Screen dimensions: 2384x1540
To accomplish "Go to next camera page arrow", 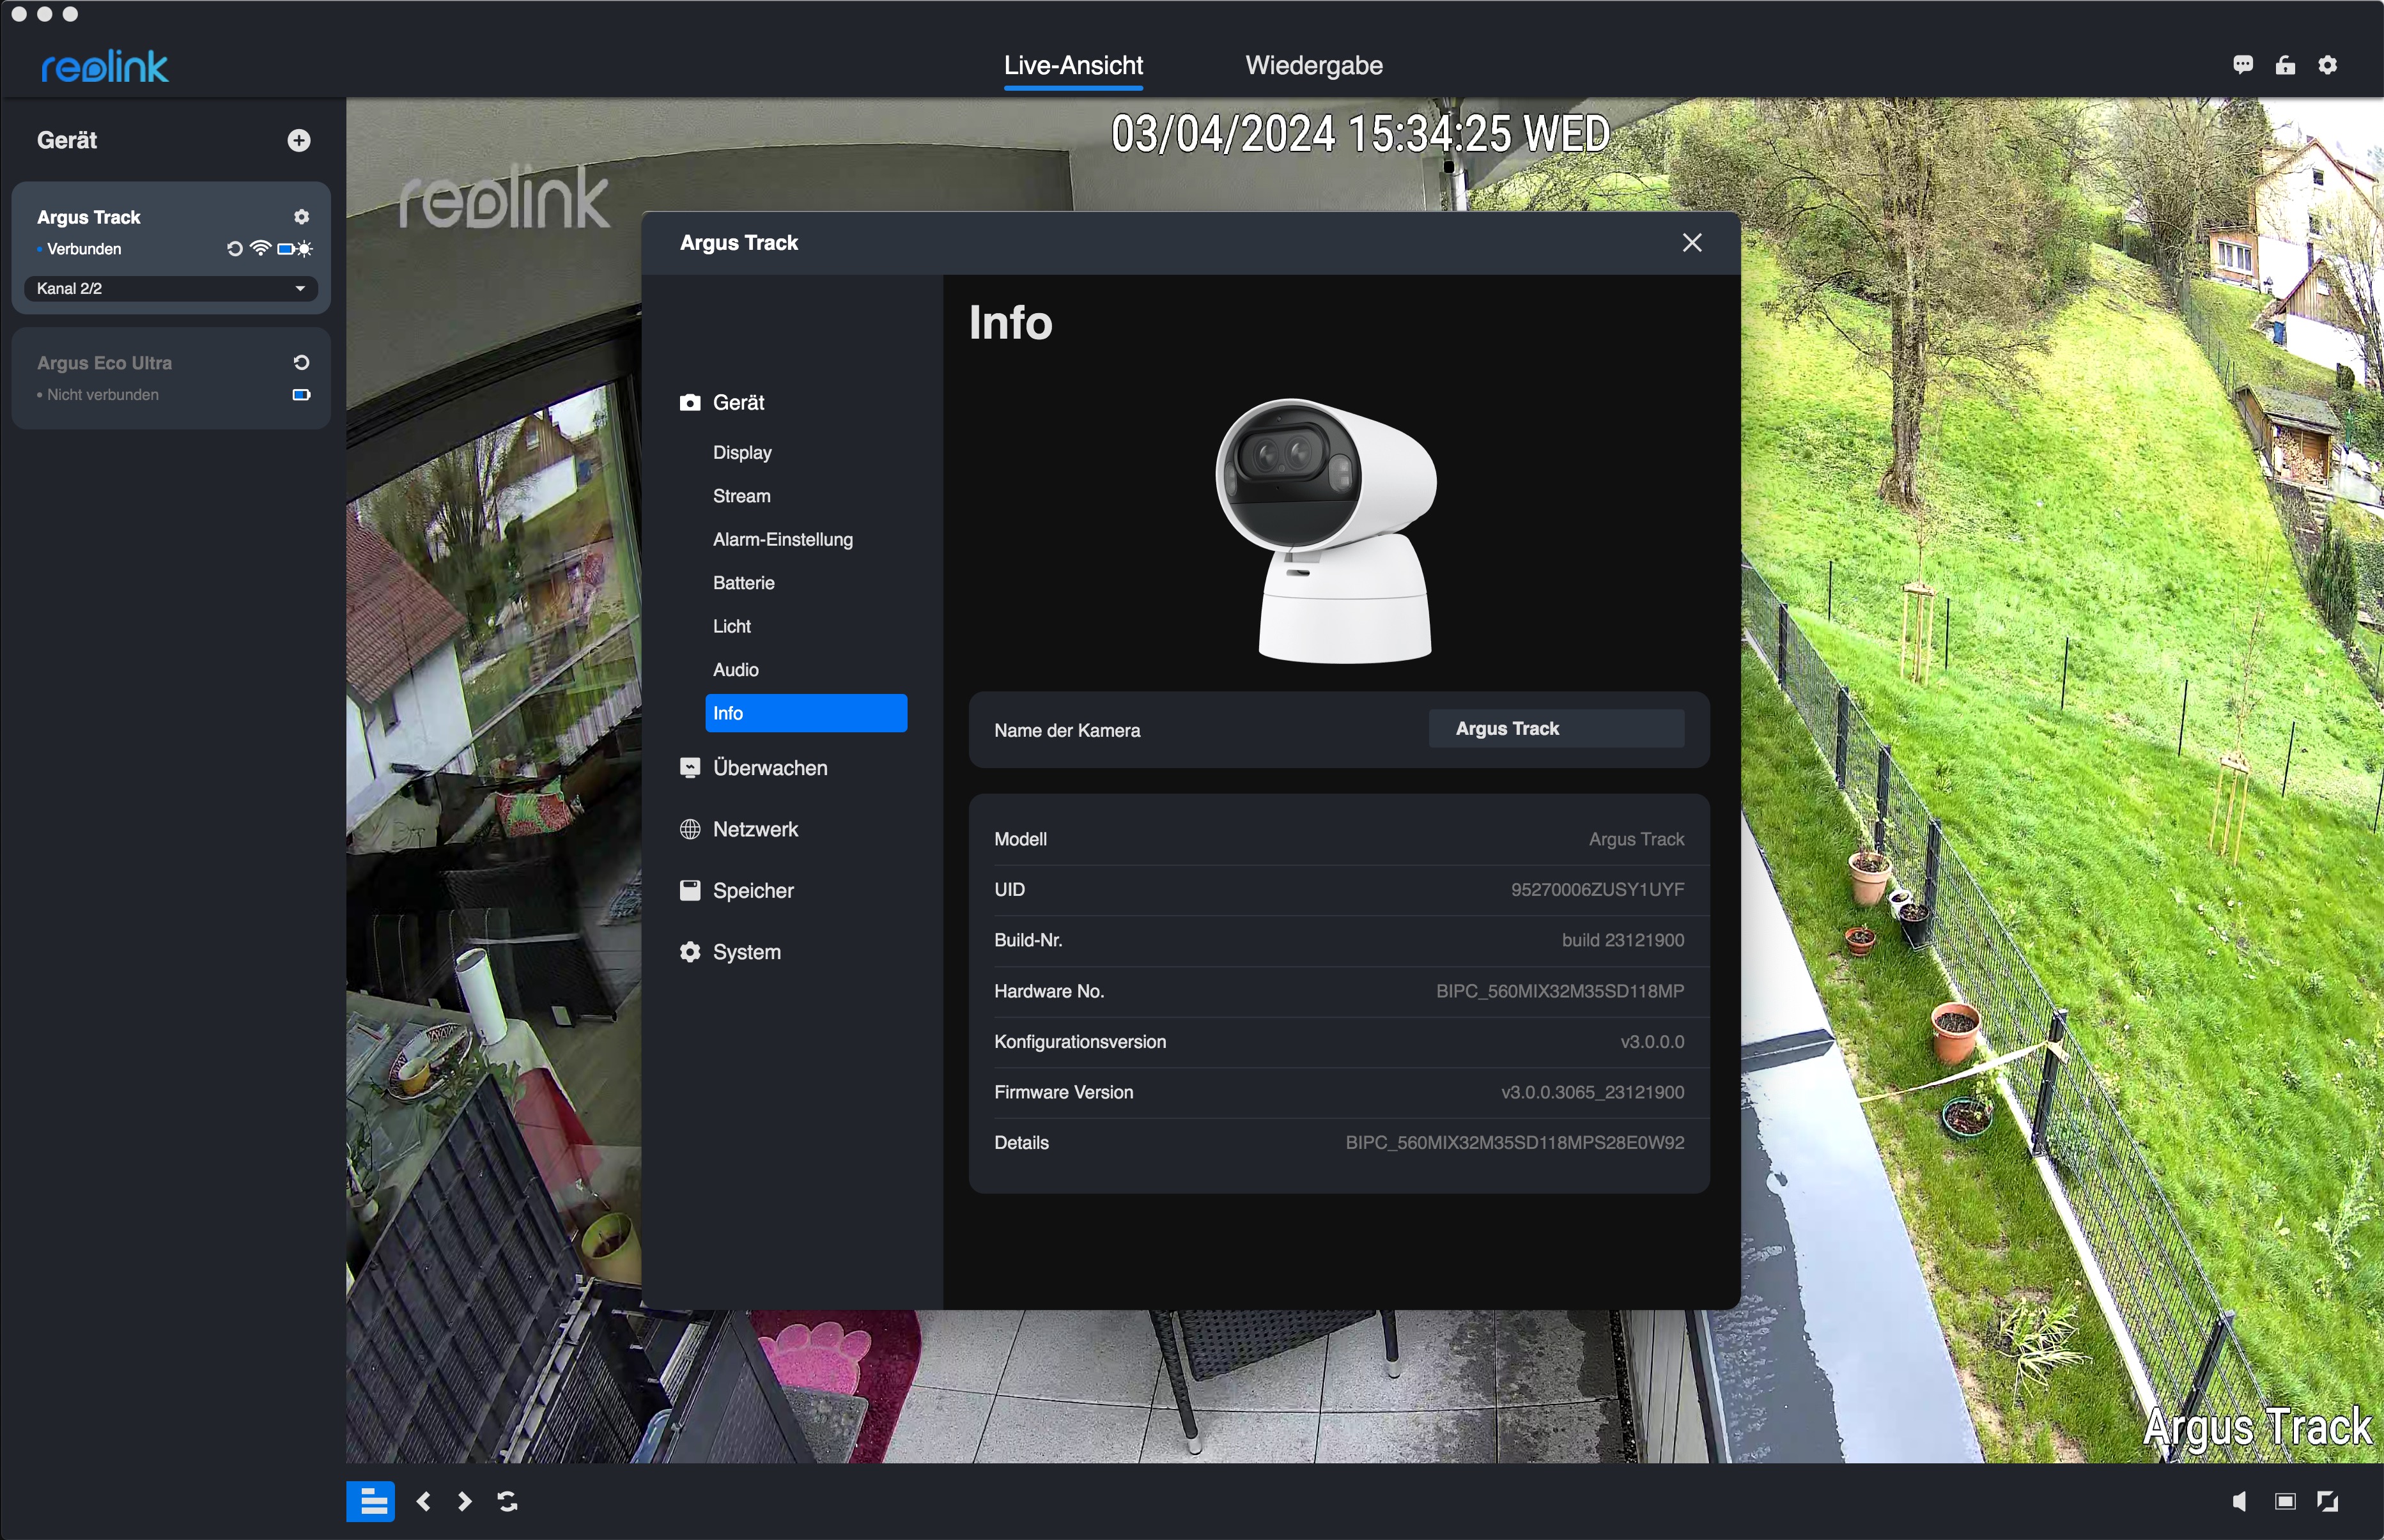I will 465,1501.
